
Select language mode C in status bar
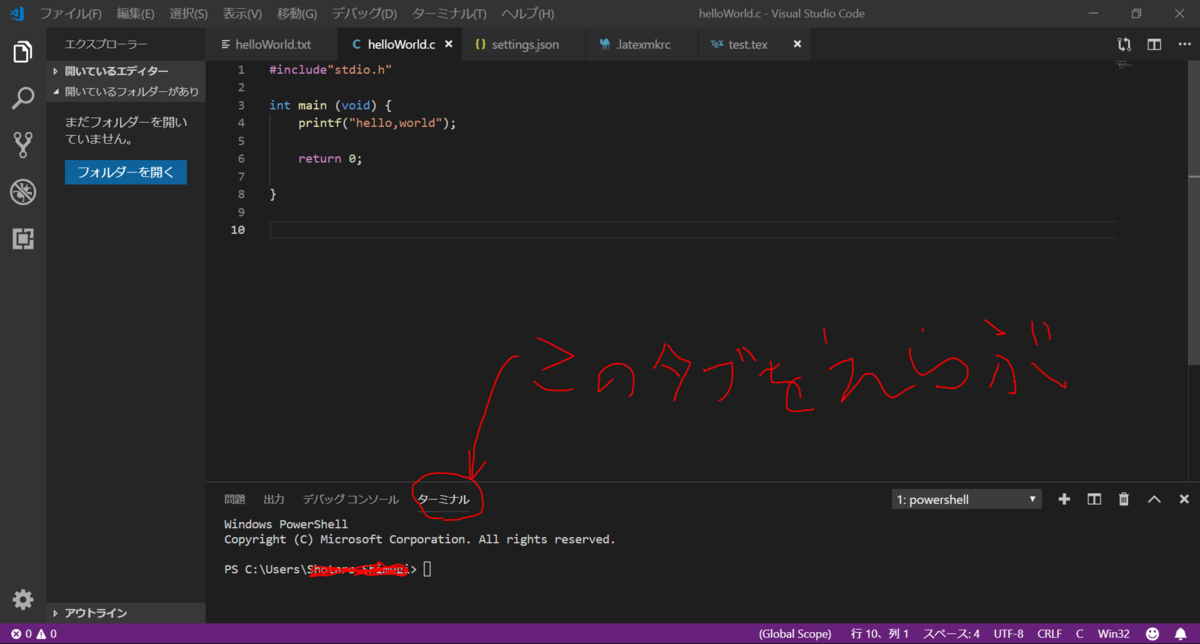tap(1079, 634)
